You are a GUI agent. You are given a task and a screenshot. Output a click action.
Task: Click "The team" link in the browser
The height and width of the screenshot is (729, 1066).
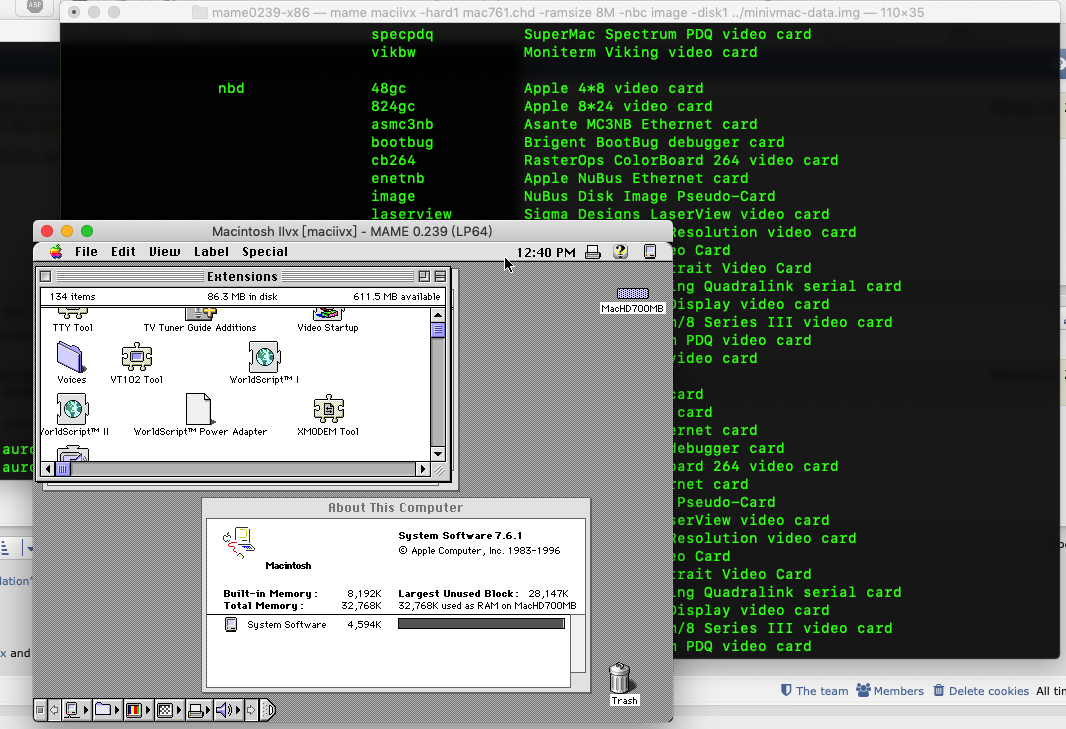(x=814, y=691)
